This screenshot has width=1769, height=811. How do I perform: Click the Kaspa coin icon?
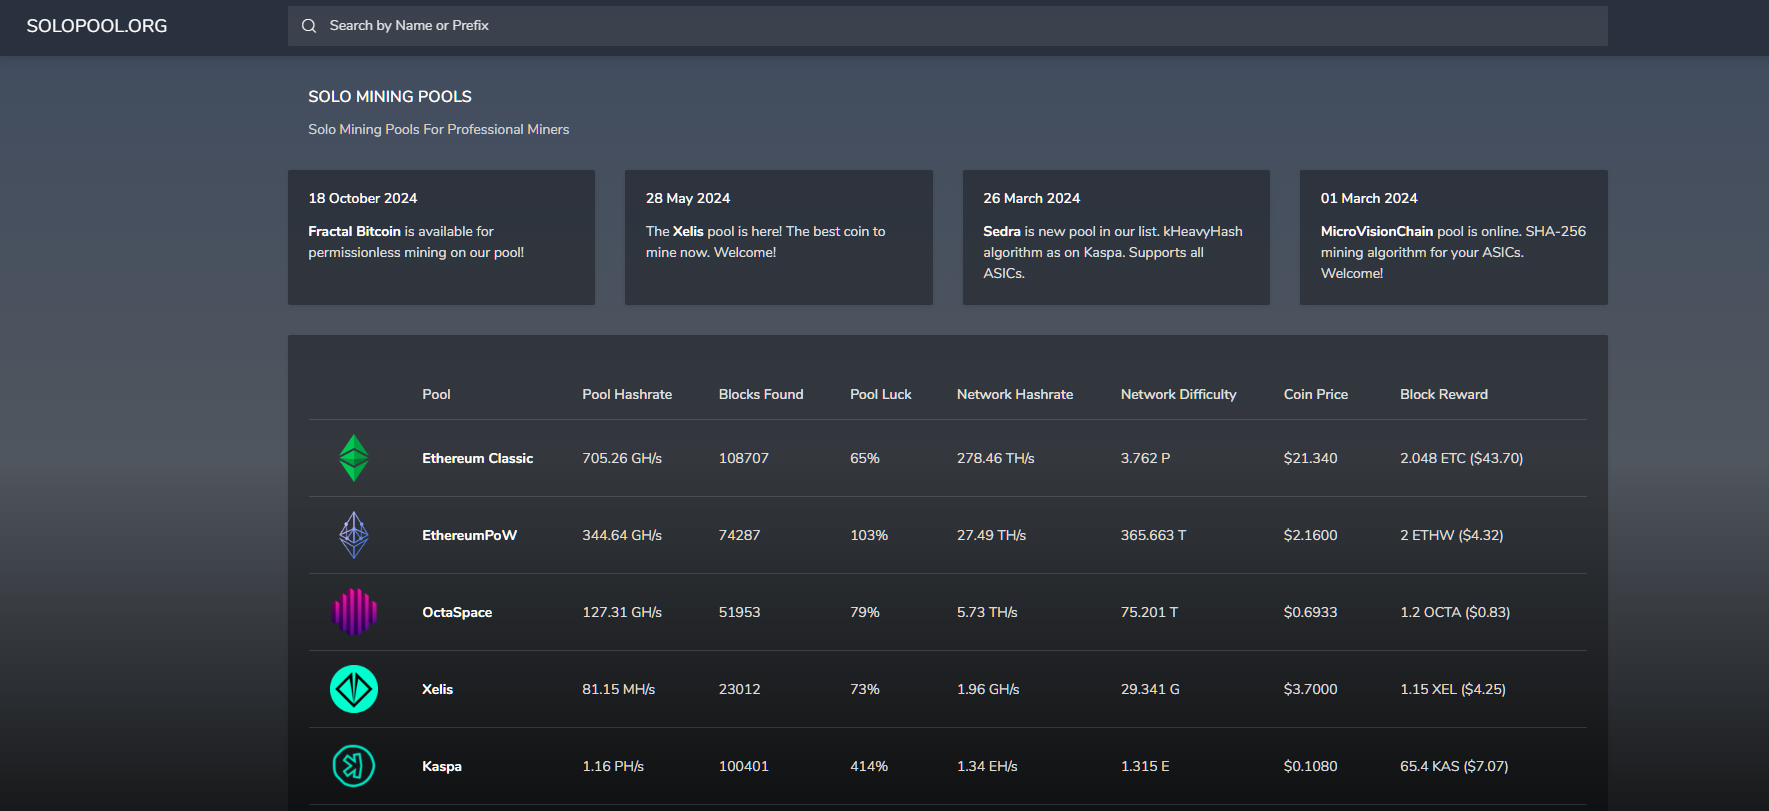pyautogui.click(x=354, y=766)
